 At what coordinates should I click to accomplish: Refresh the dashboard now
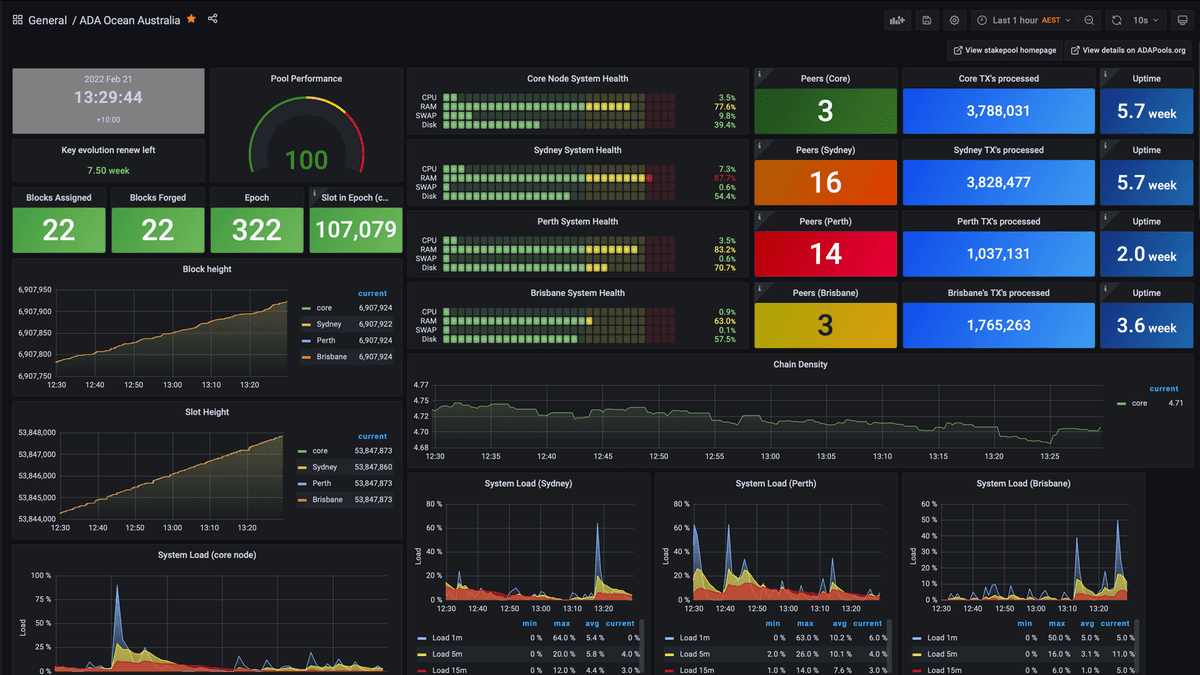tap(1117, 20)
